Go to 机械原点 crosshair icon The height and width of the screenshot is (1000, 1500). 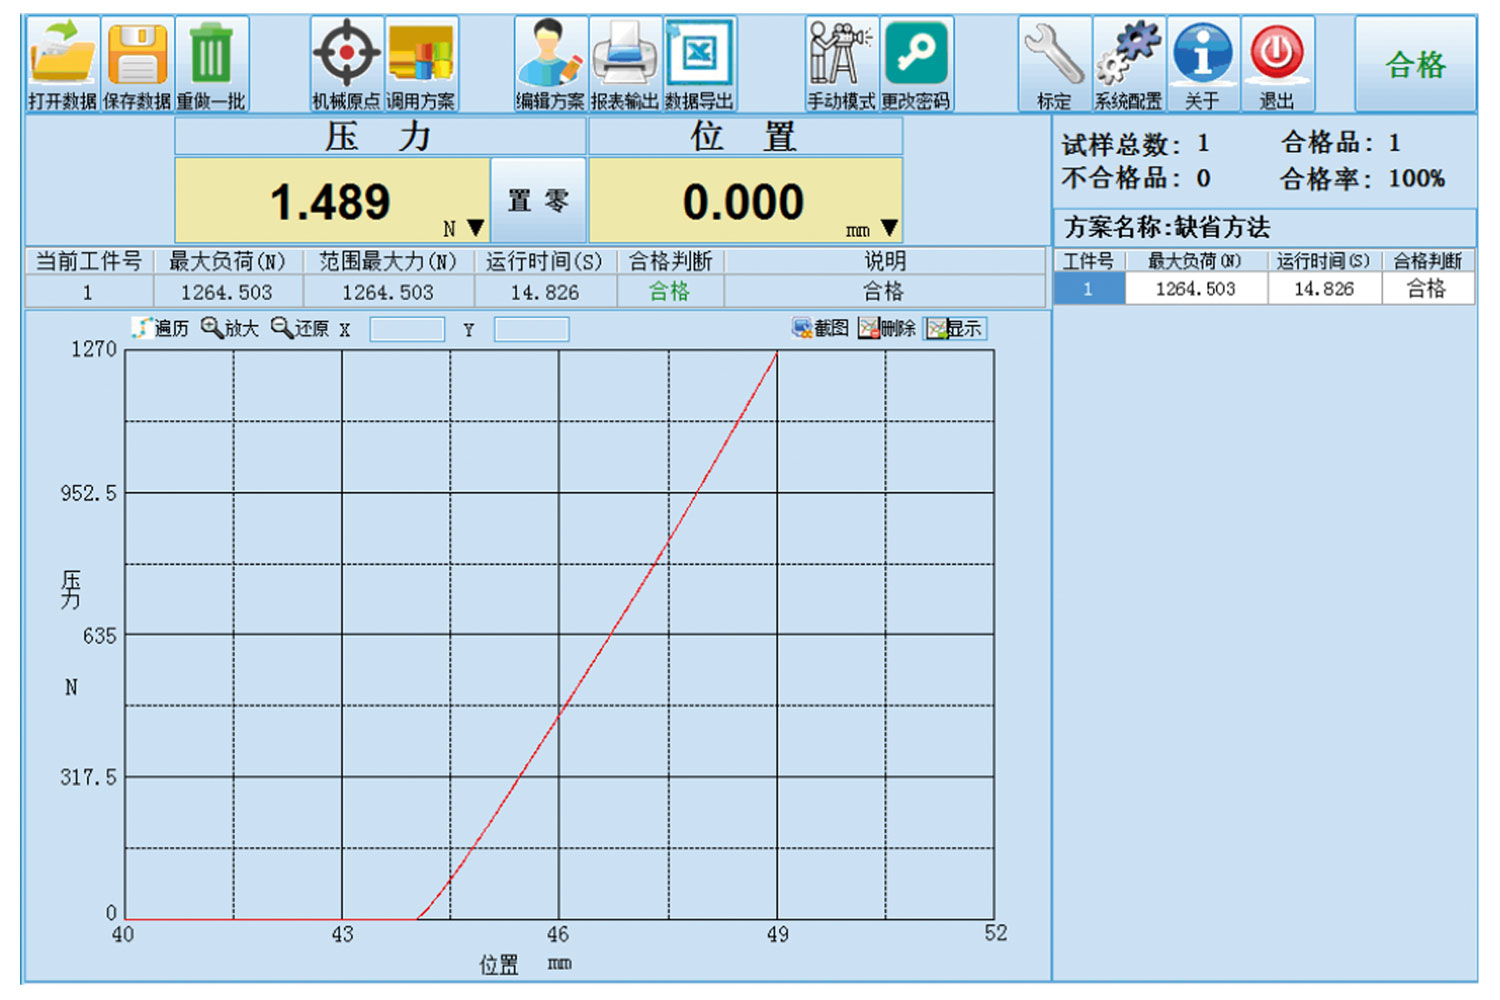[x=346, y=64]
